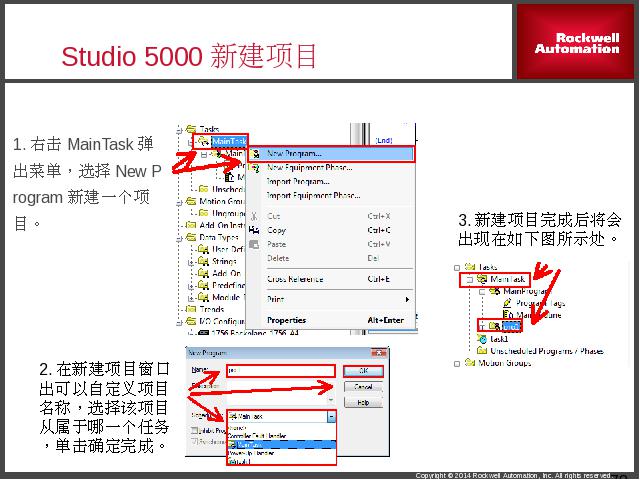The width and height of the screenshot is (640, 480).
Task: Select Copy in the context menu
Action: pos(276,230)
